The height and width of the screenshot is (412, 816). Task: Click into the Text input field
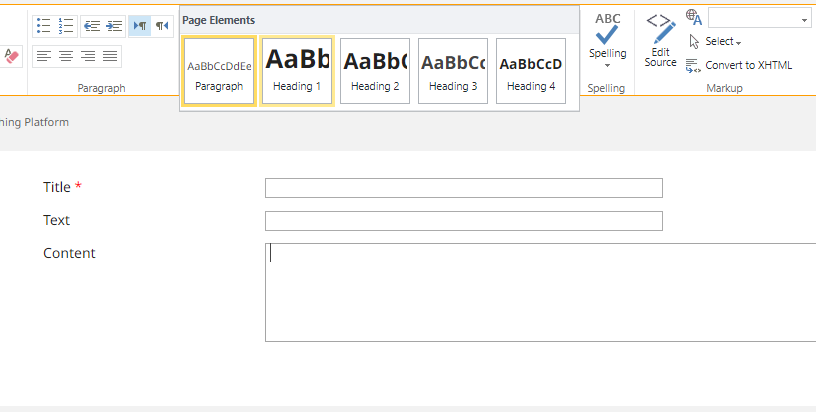[464, 221]
